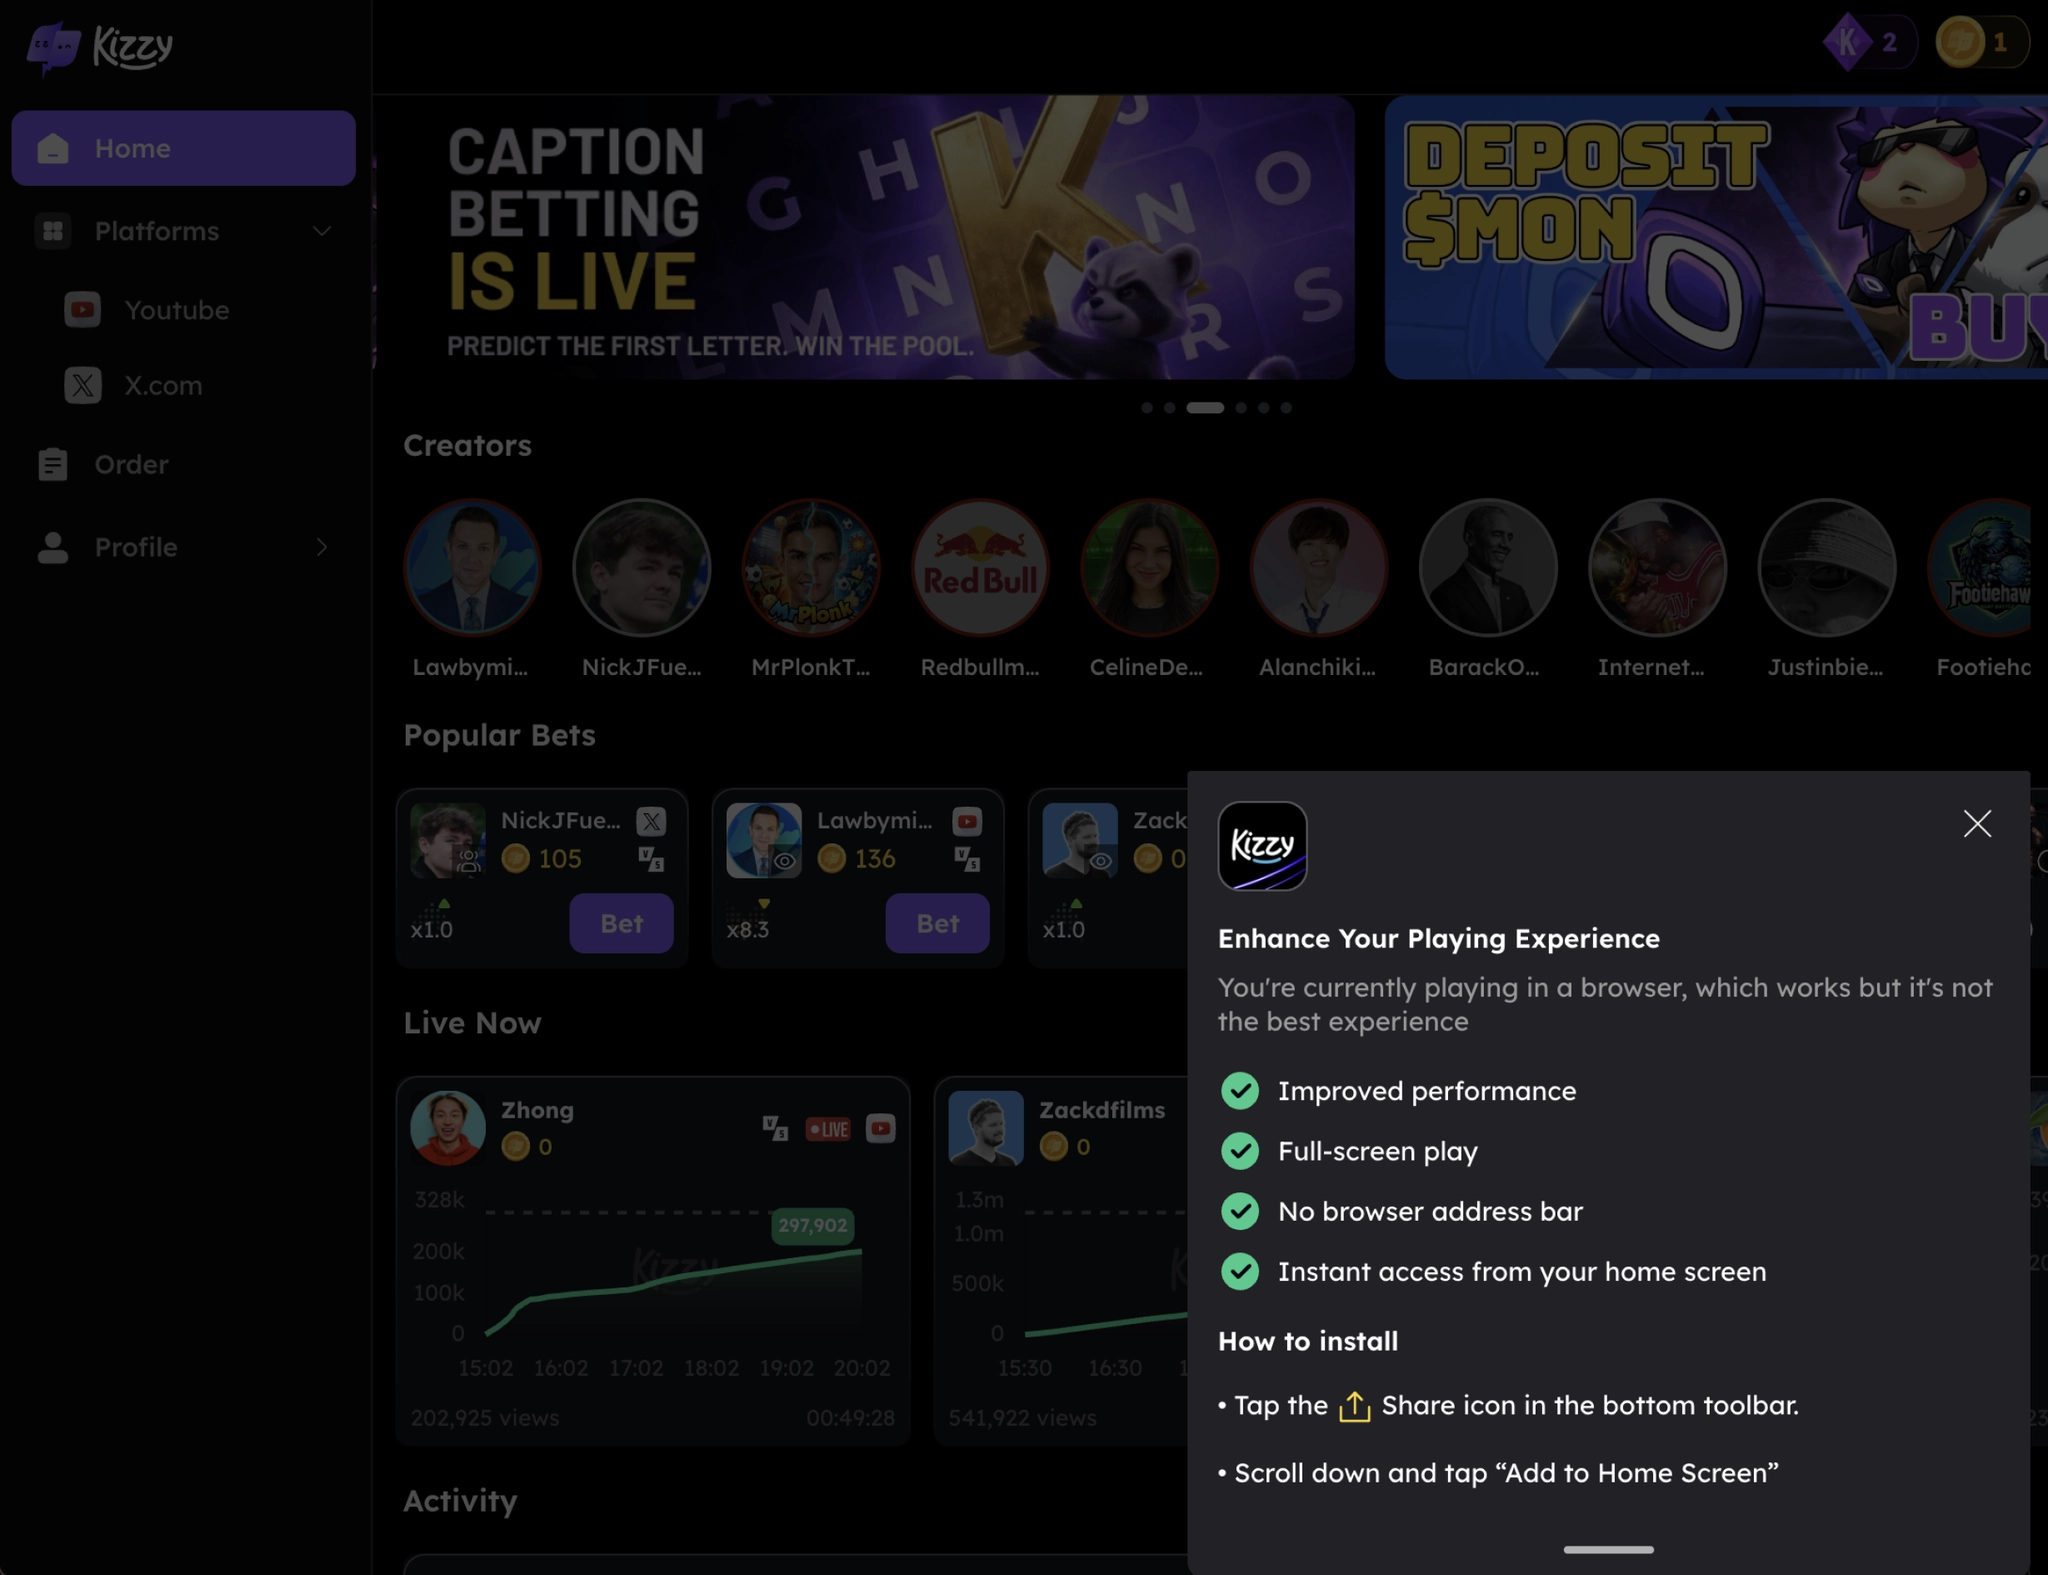Screen dimensions: 2048x1575
Task: Click the Youtube icon in the sidebar
Action: tap(82, 310)
